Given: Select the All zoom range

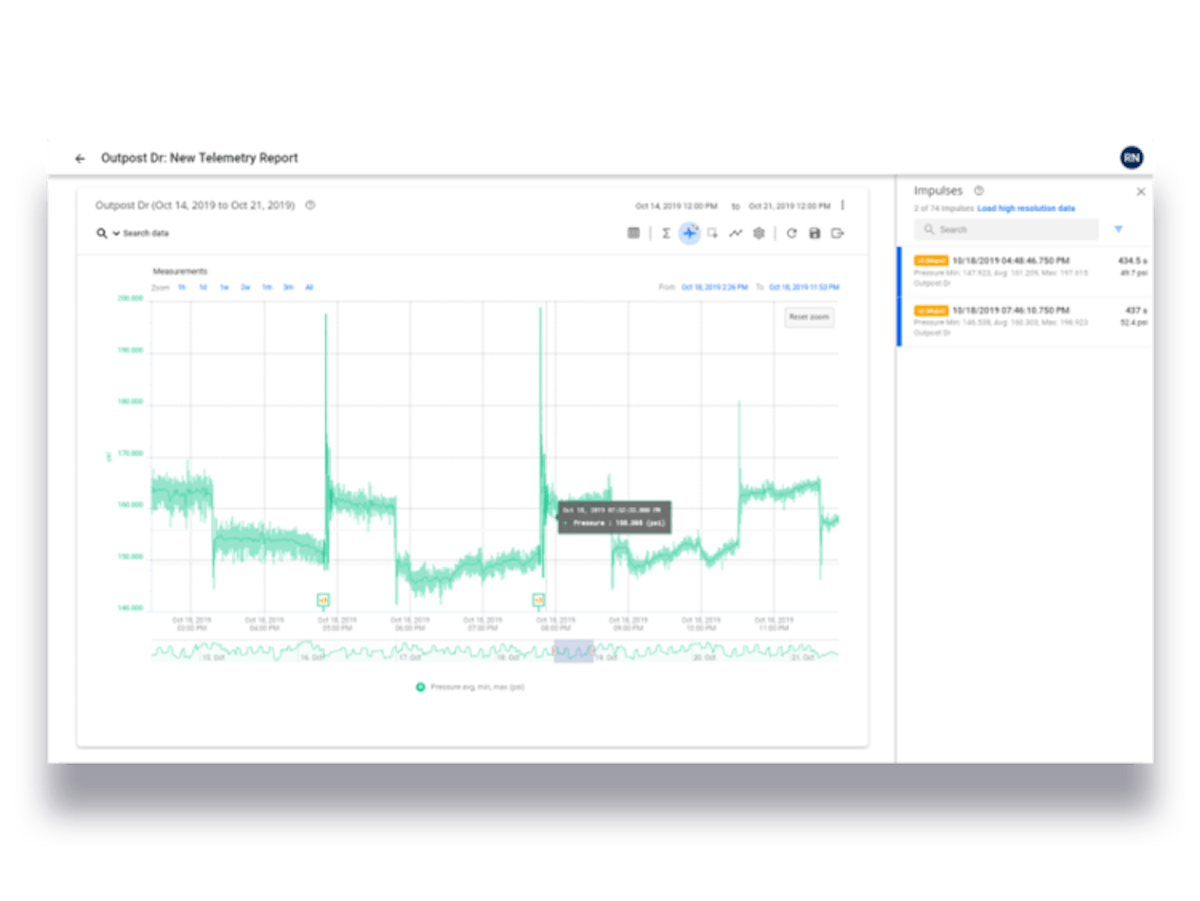Looking at the screenshot, I should pos(309,287).
